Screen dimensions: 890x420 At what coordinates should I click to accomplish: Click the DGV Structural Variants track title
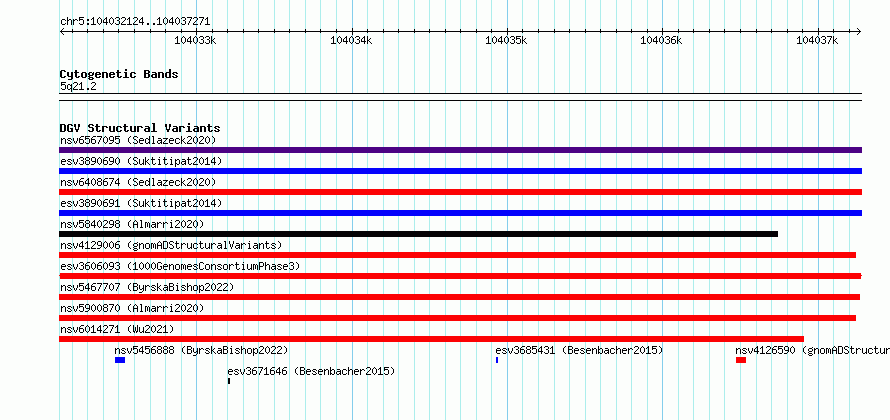pos(140,128)
